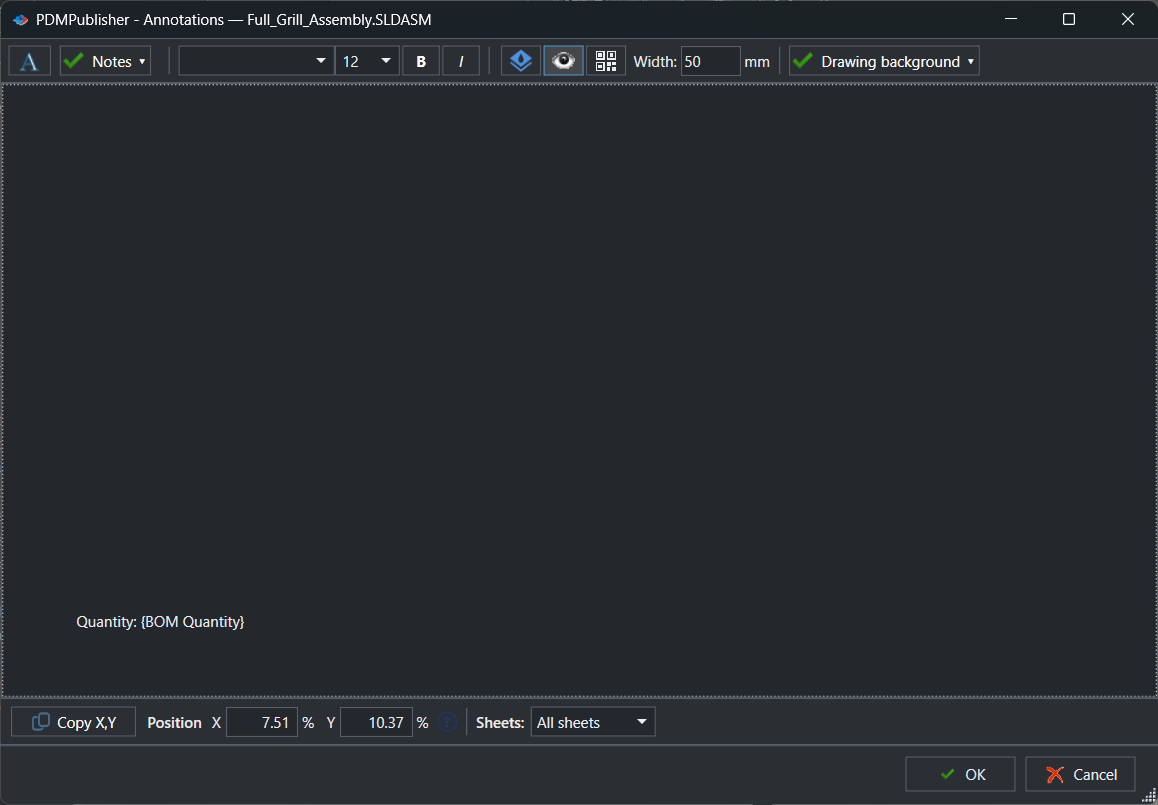Open the Sheets 'All sheets' dropdown
This screenshot has height=805, width=1158.
coord(592,722)
